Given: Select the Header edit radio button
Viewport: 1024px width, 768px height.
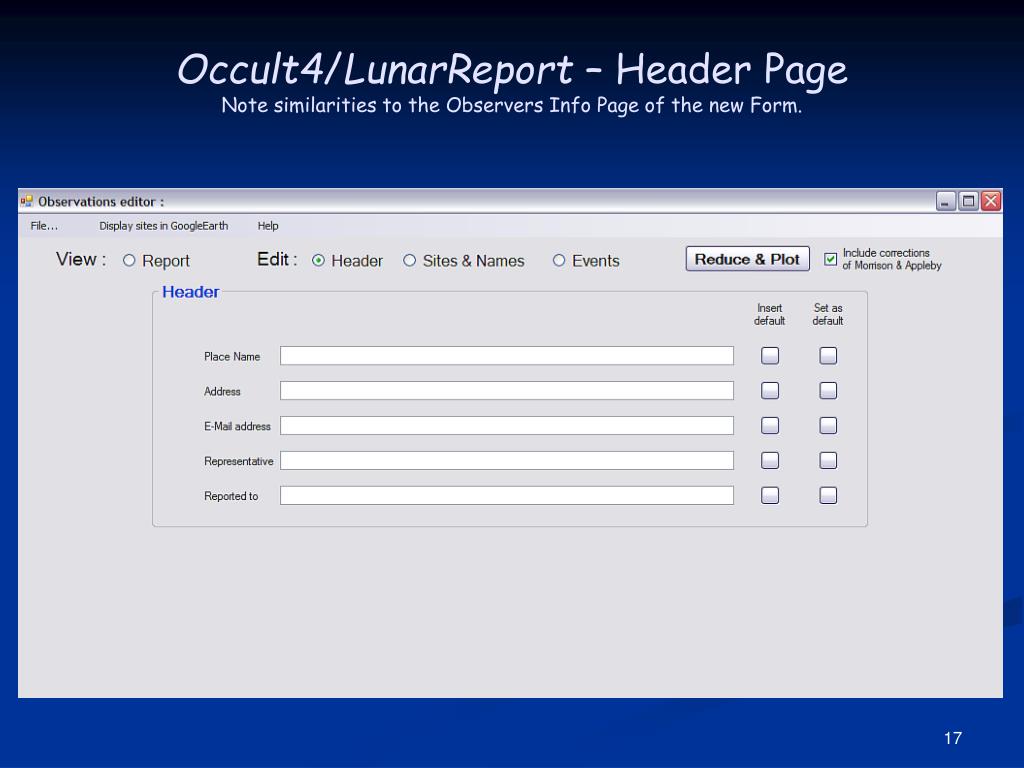Looking at the screenshot, I should tap(318, 261).
